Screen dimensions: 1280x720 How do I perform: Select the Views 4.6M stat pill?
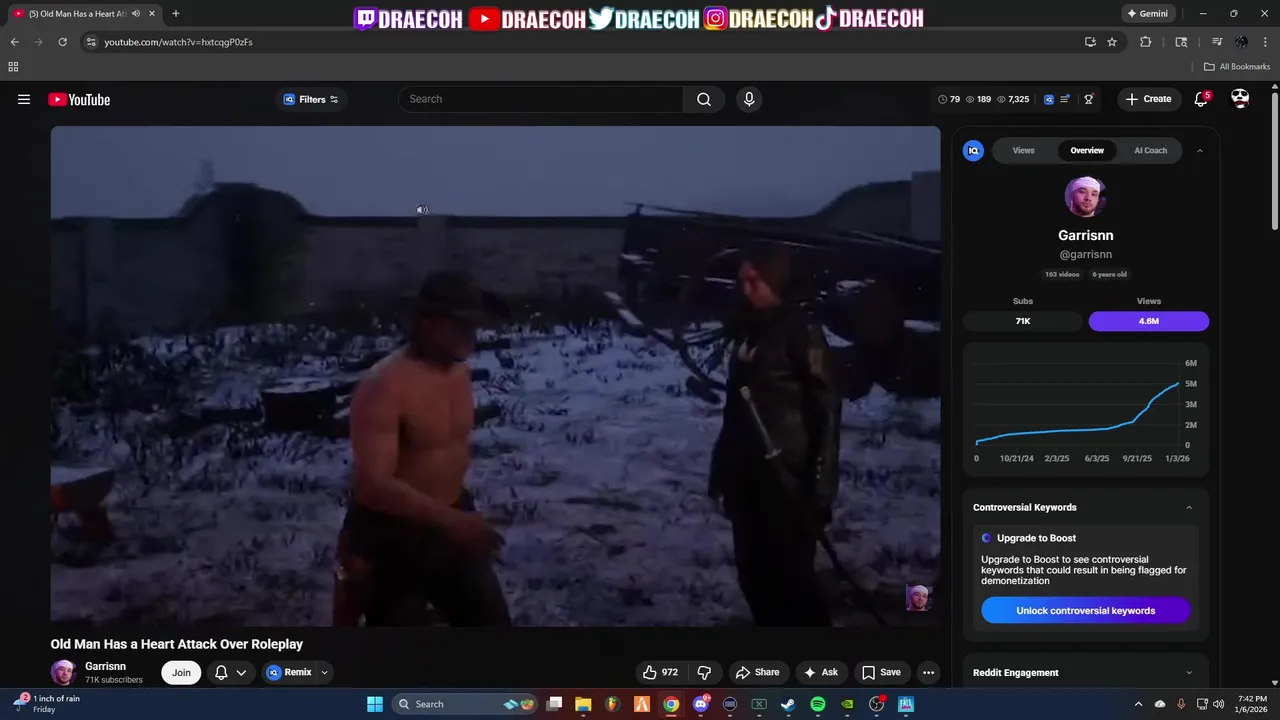point(1149,321)
